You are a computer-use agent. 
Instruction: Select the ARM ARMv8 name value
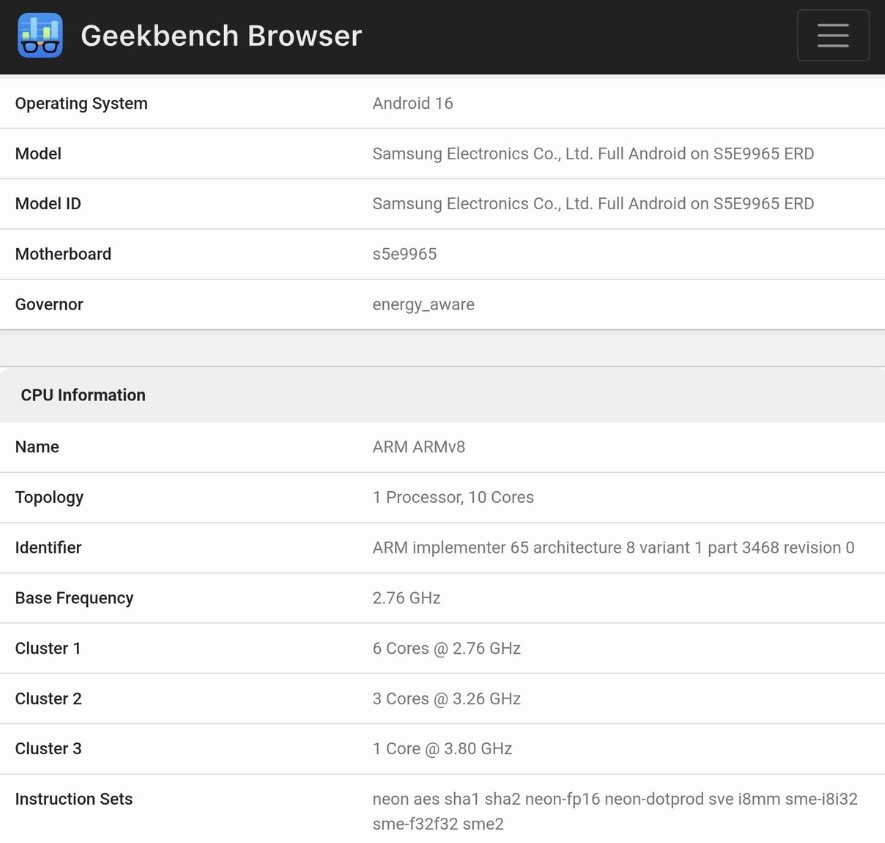pos(418,447)
